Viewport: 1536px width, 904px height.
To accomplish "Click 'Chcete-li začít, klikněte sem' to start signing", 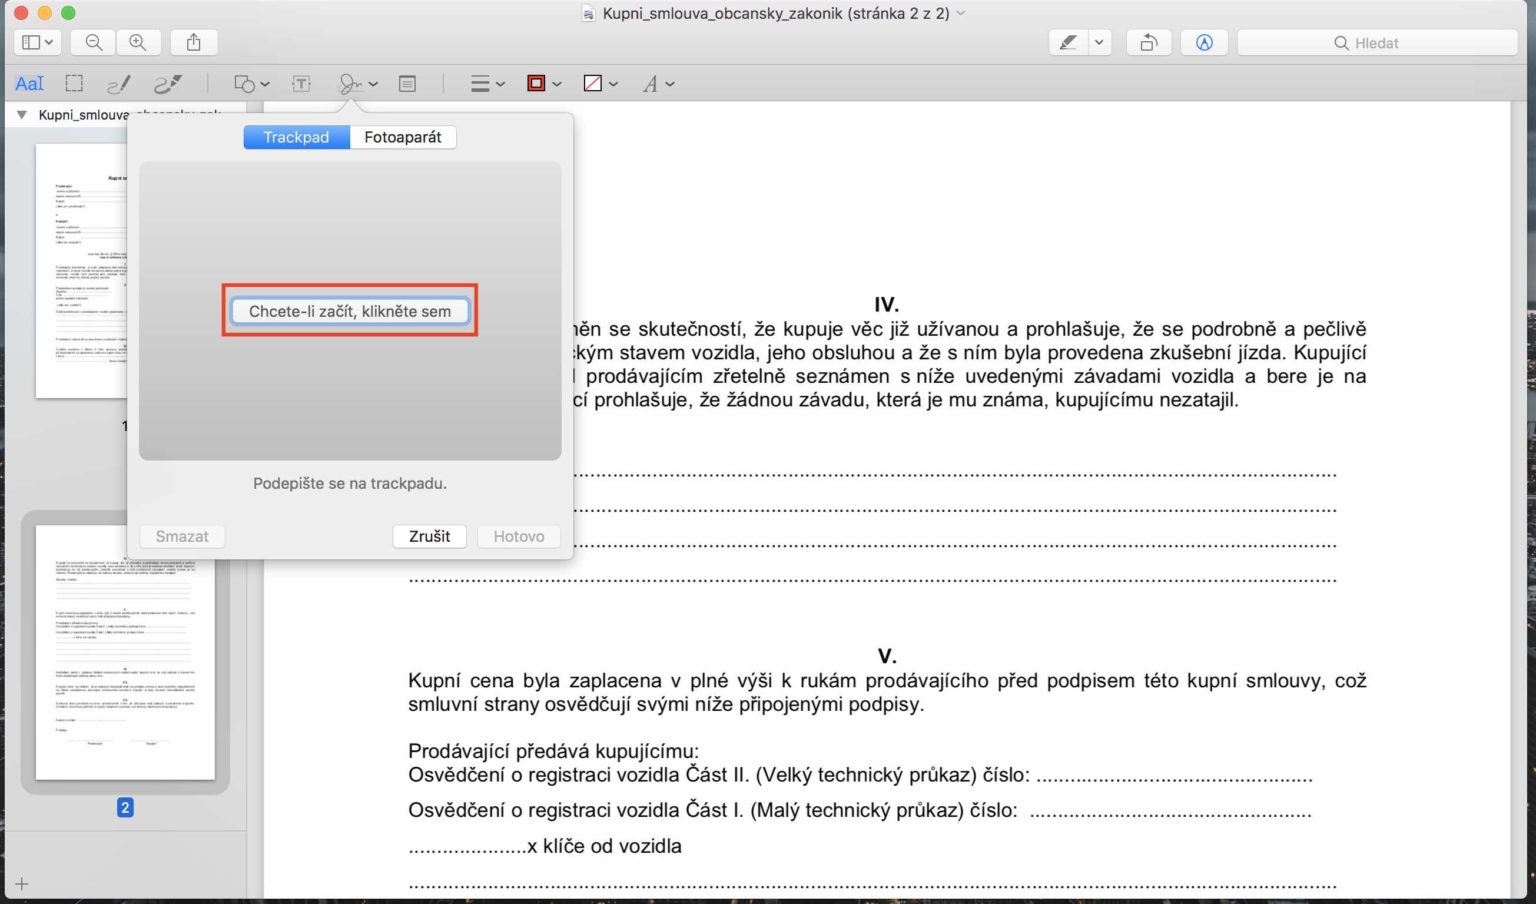I will [x=349, y=310].
